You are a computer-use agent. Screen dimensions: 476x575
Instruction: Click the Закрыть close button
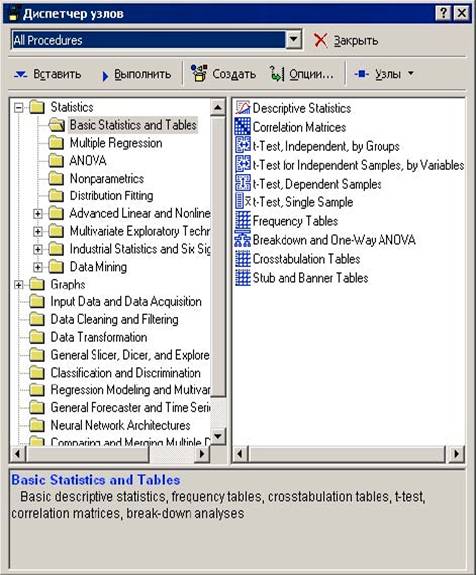345,40
